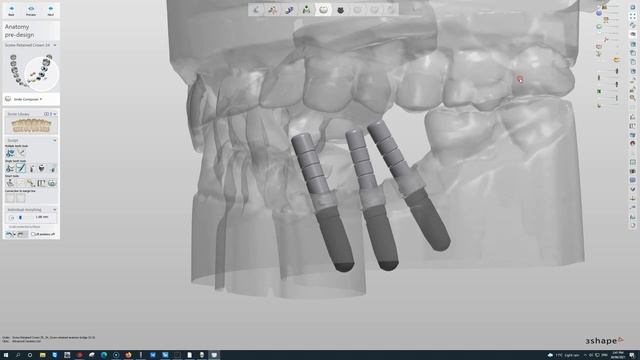Select the second Smart tools icon
The image size is (640, 360).
(x=21, y=183)
